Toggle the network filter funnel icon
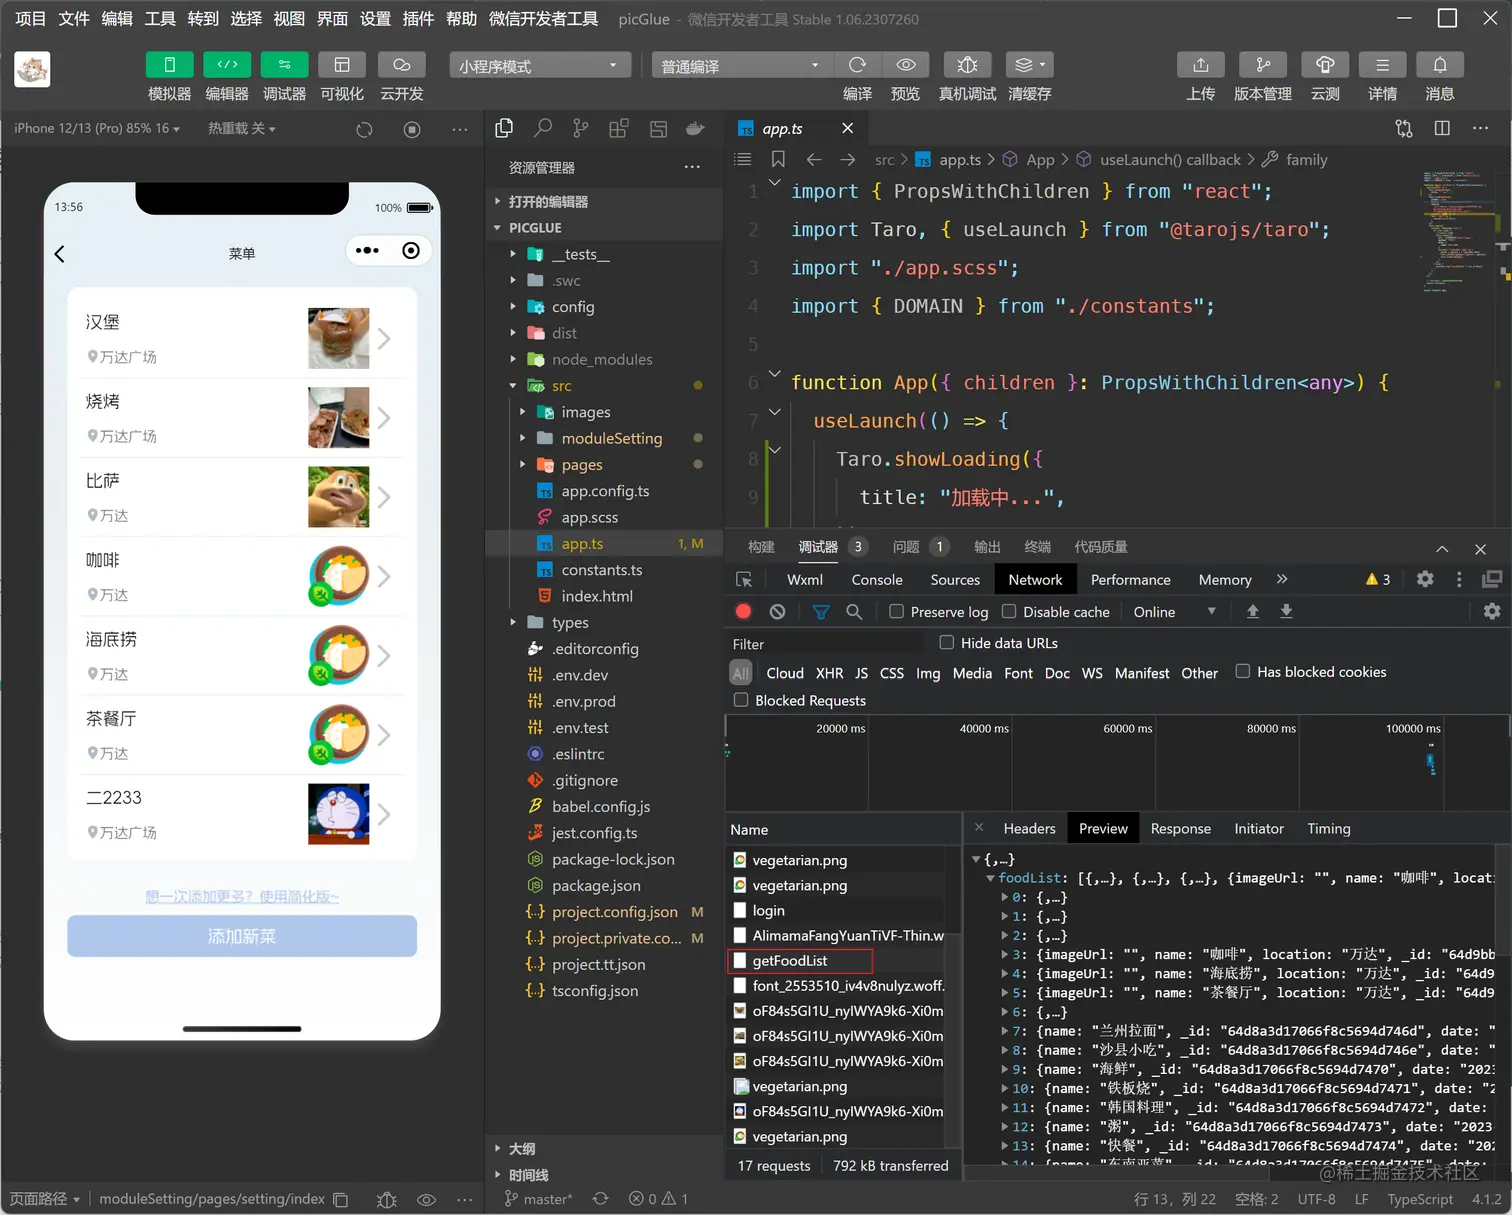 (821, 612)
